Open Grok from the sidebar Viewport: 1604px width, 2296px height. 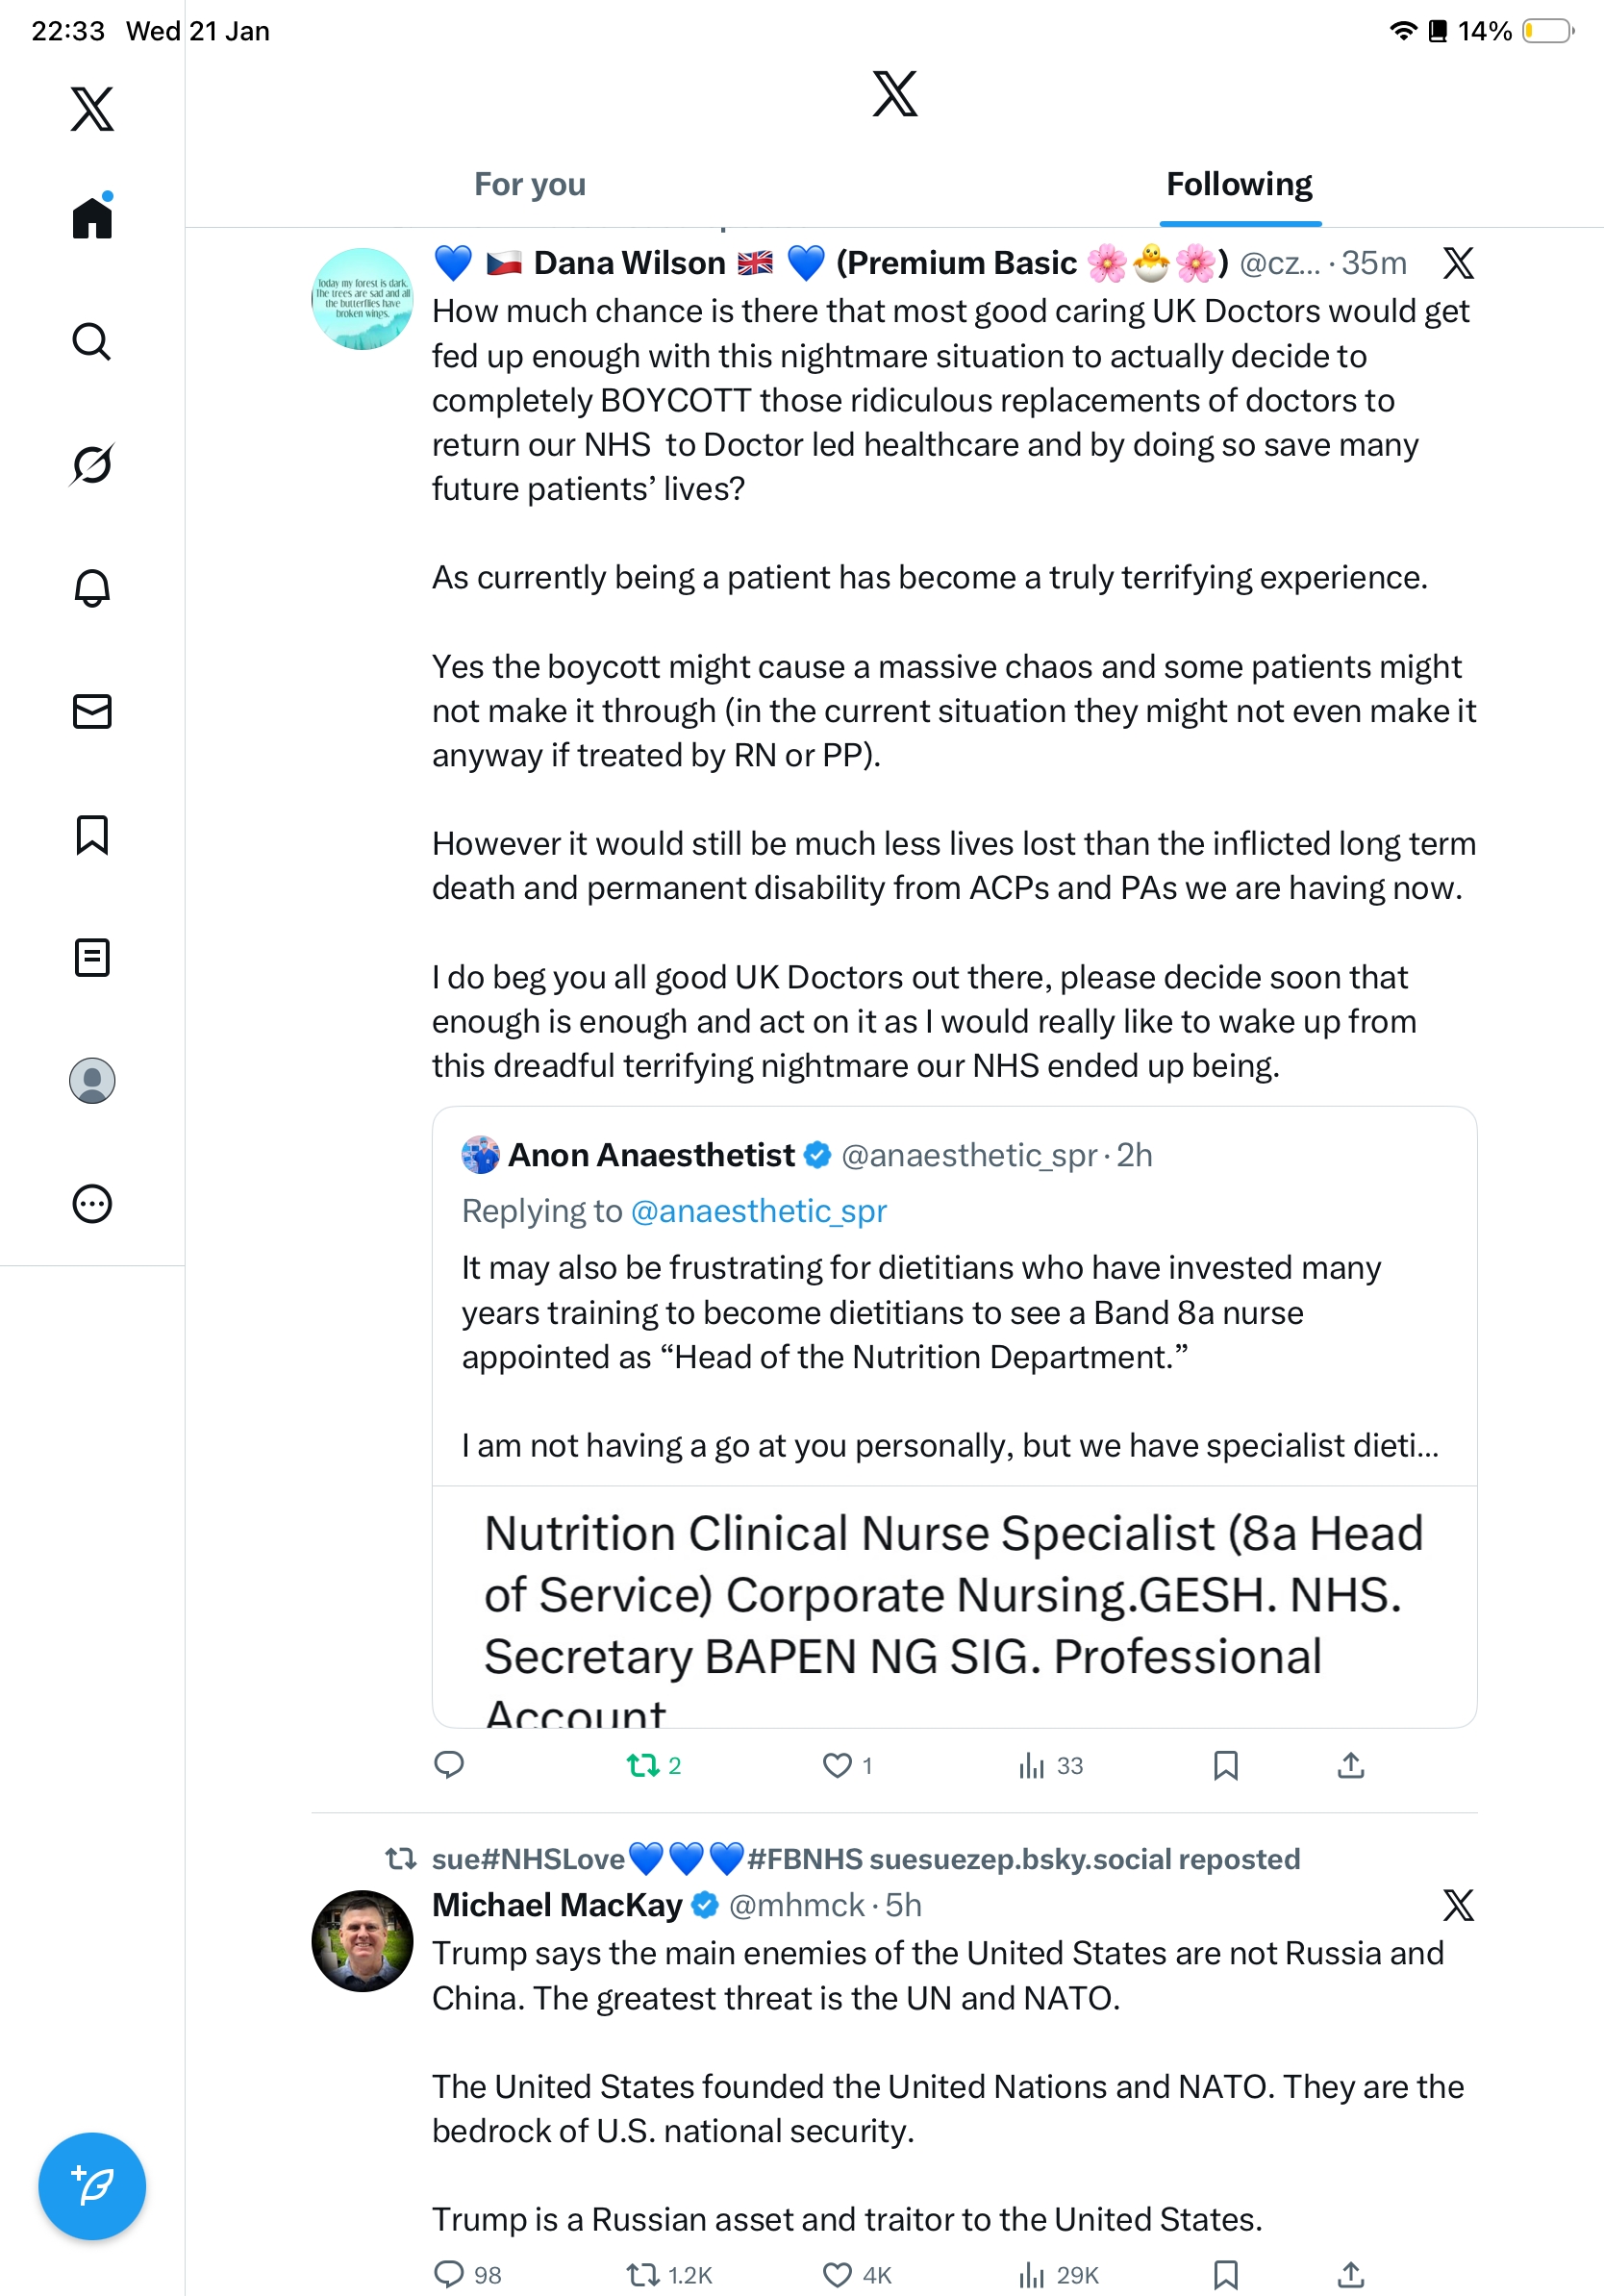tap(92, 465)
